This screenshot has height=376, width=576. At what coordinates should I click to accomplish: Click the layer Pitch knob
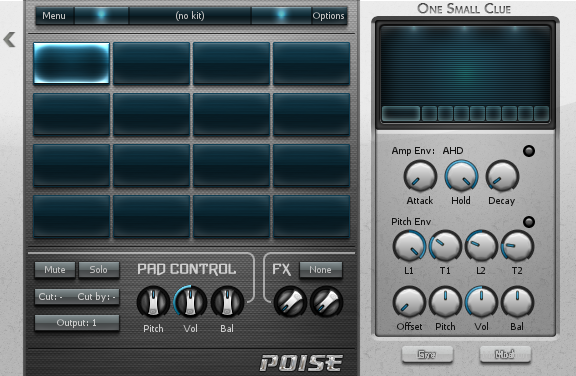[445, 303]
